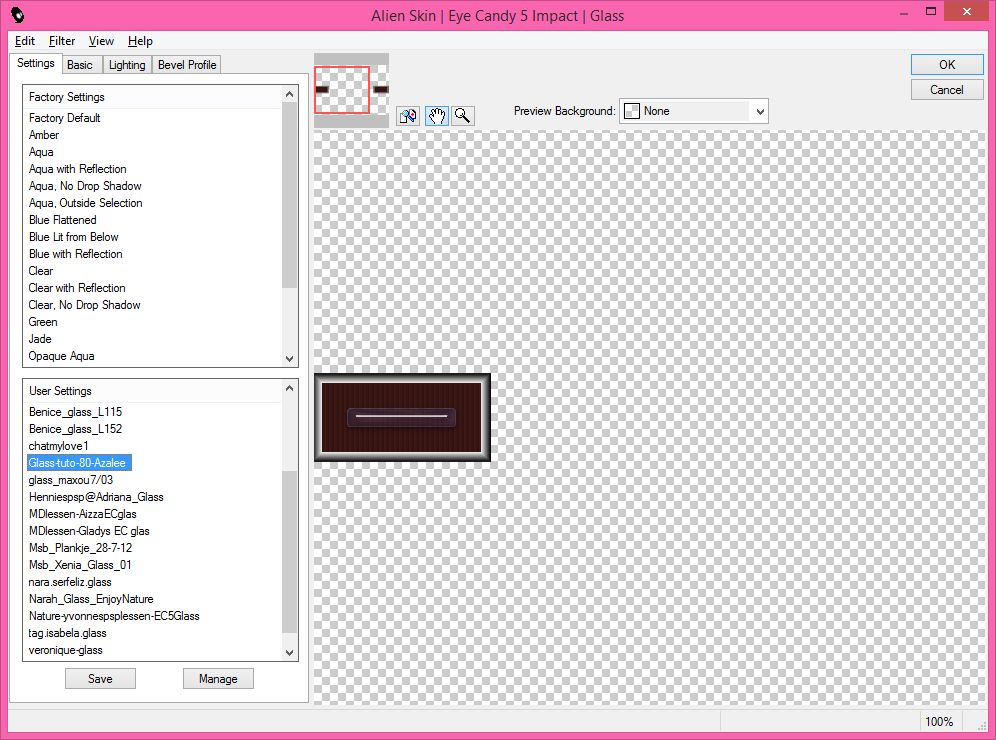Viewport: 996px width, 740px height.
Task: Open the Preview Background dropdown
Action: 694,111
